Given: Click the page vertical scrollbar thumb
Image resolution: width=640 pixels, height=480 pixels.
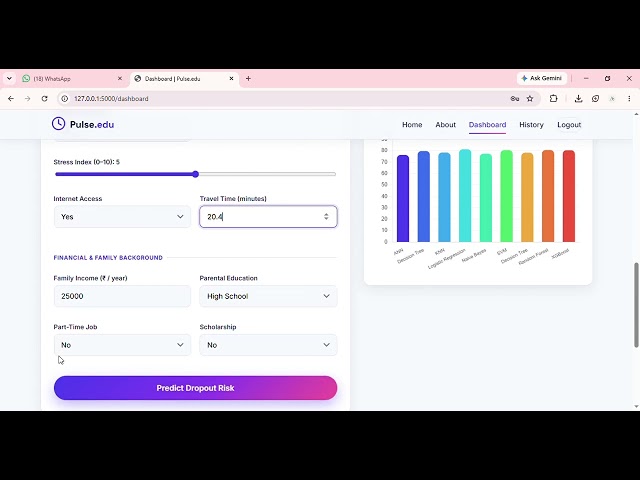Looking at the screenshot, I should (x=636, y=305).
